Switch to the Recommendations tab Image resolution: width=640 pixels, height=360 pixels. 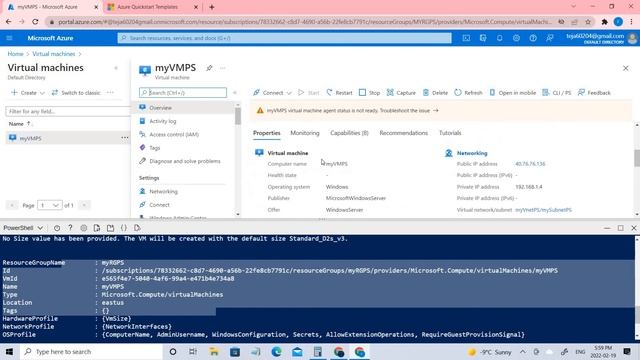coord(404,133)
